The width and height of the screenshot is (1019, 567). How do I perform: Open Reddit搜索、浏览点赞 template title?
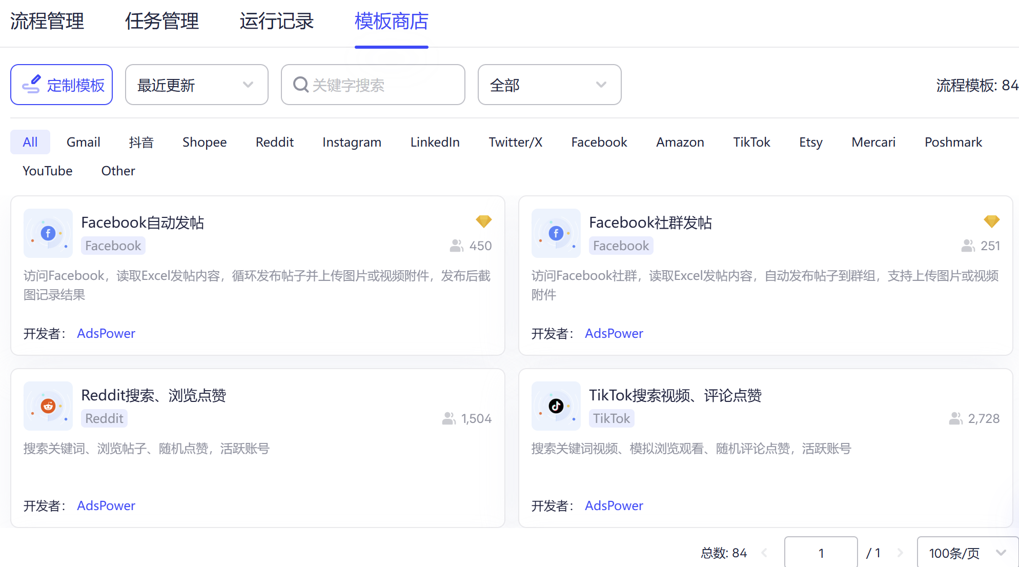pyautogui.click(x=153, y=395)
